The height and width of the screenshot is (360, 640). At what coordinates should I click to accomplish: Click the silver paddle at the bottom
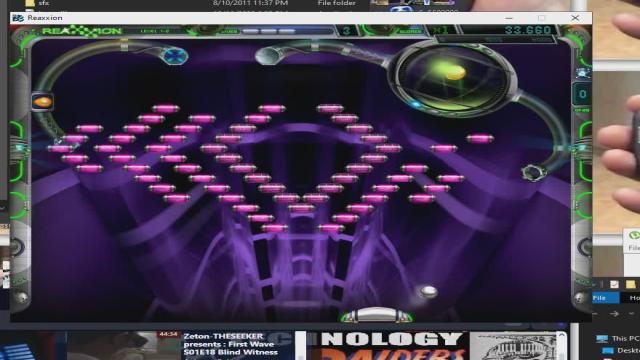tap(377, 315)
